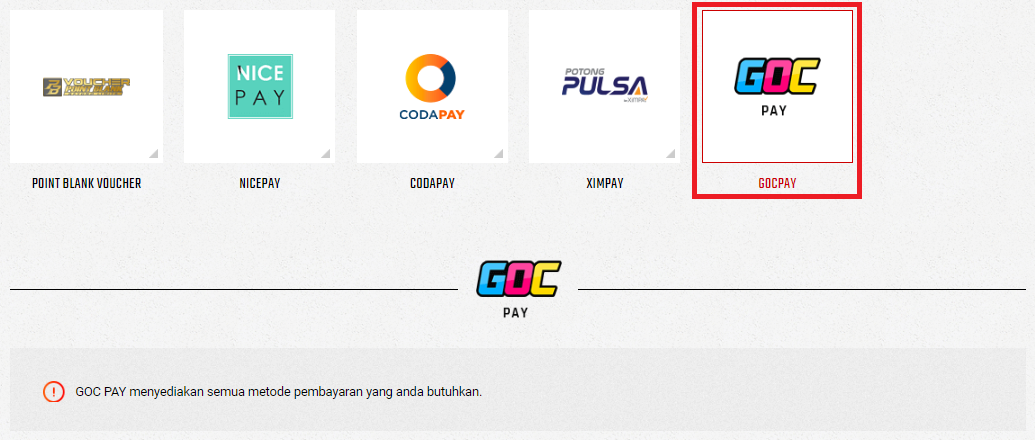Select the Point Blank Voucher logo
This screenshot has height=440, width=1035.
86,86
